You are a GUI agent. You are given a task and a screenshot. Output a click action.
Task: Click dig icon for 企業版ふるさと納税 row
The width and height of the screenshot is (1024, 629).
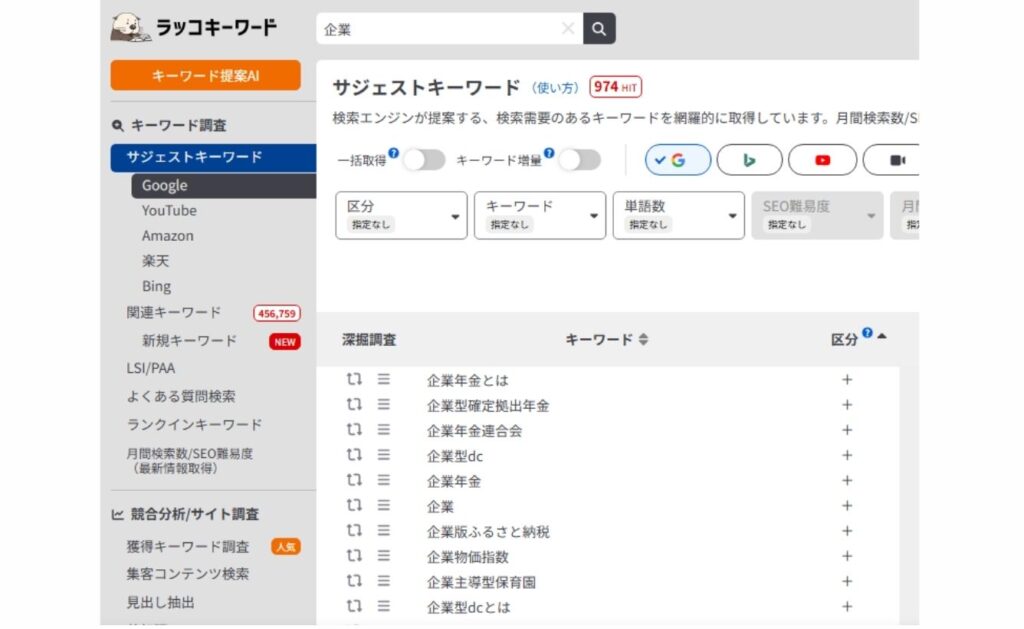point(354,531)
